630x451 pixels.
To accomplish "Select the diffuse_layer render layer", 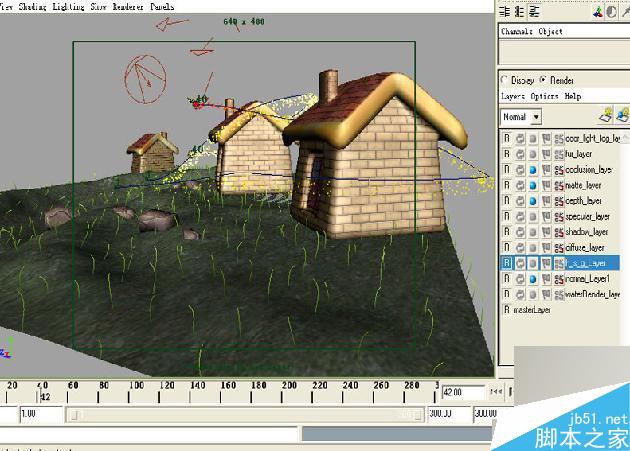I will tap(585, 248).
